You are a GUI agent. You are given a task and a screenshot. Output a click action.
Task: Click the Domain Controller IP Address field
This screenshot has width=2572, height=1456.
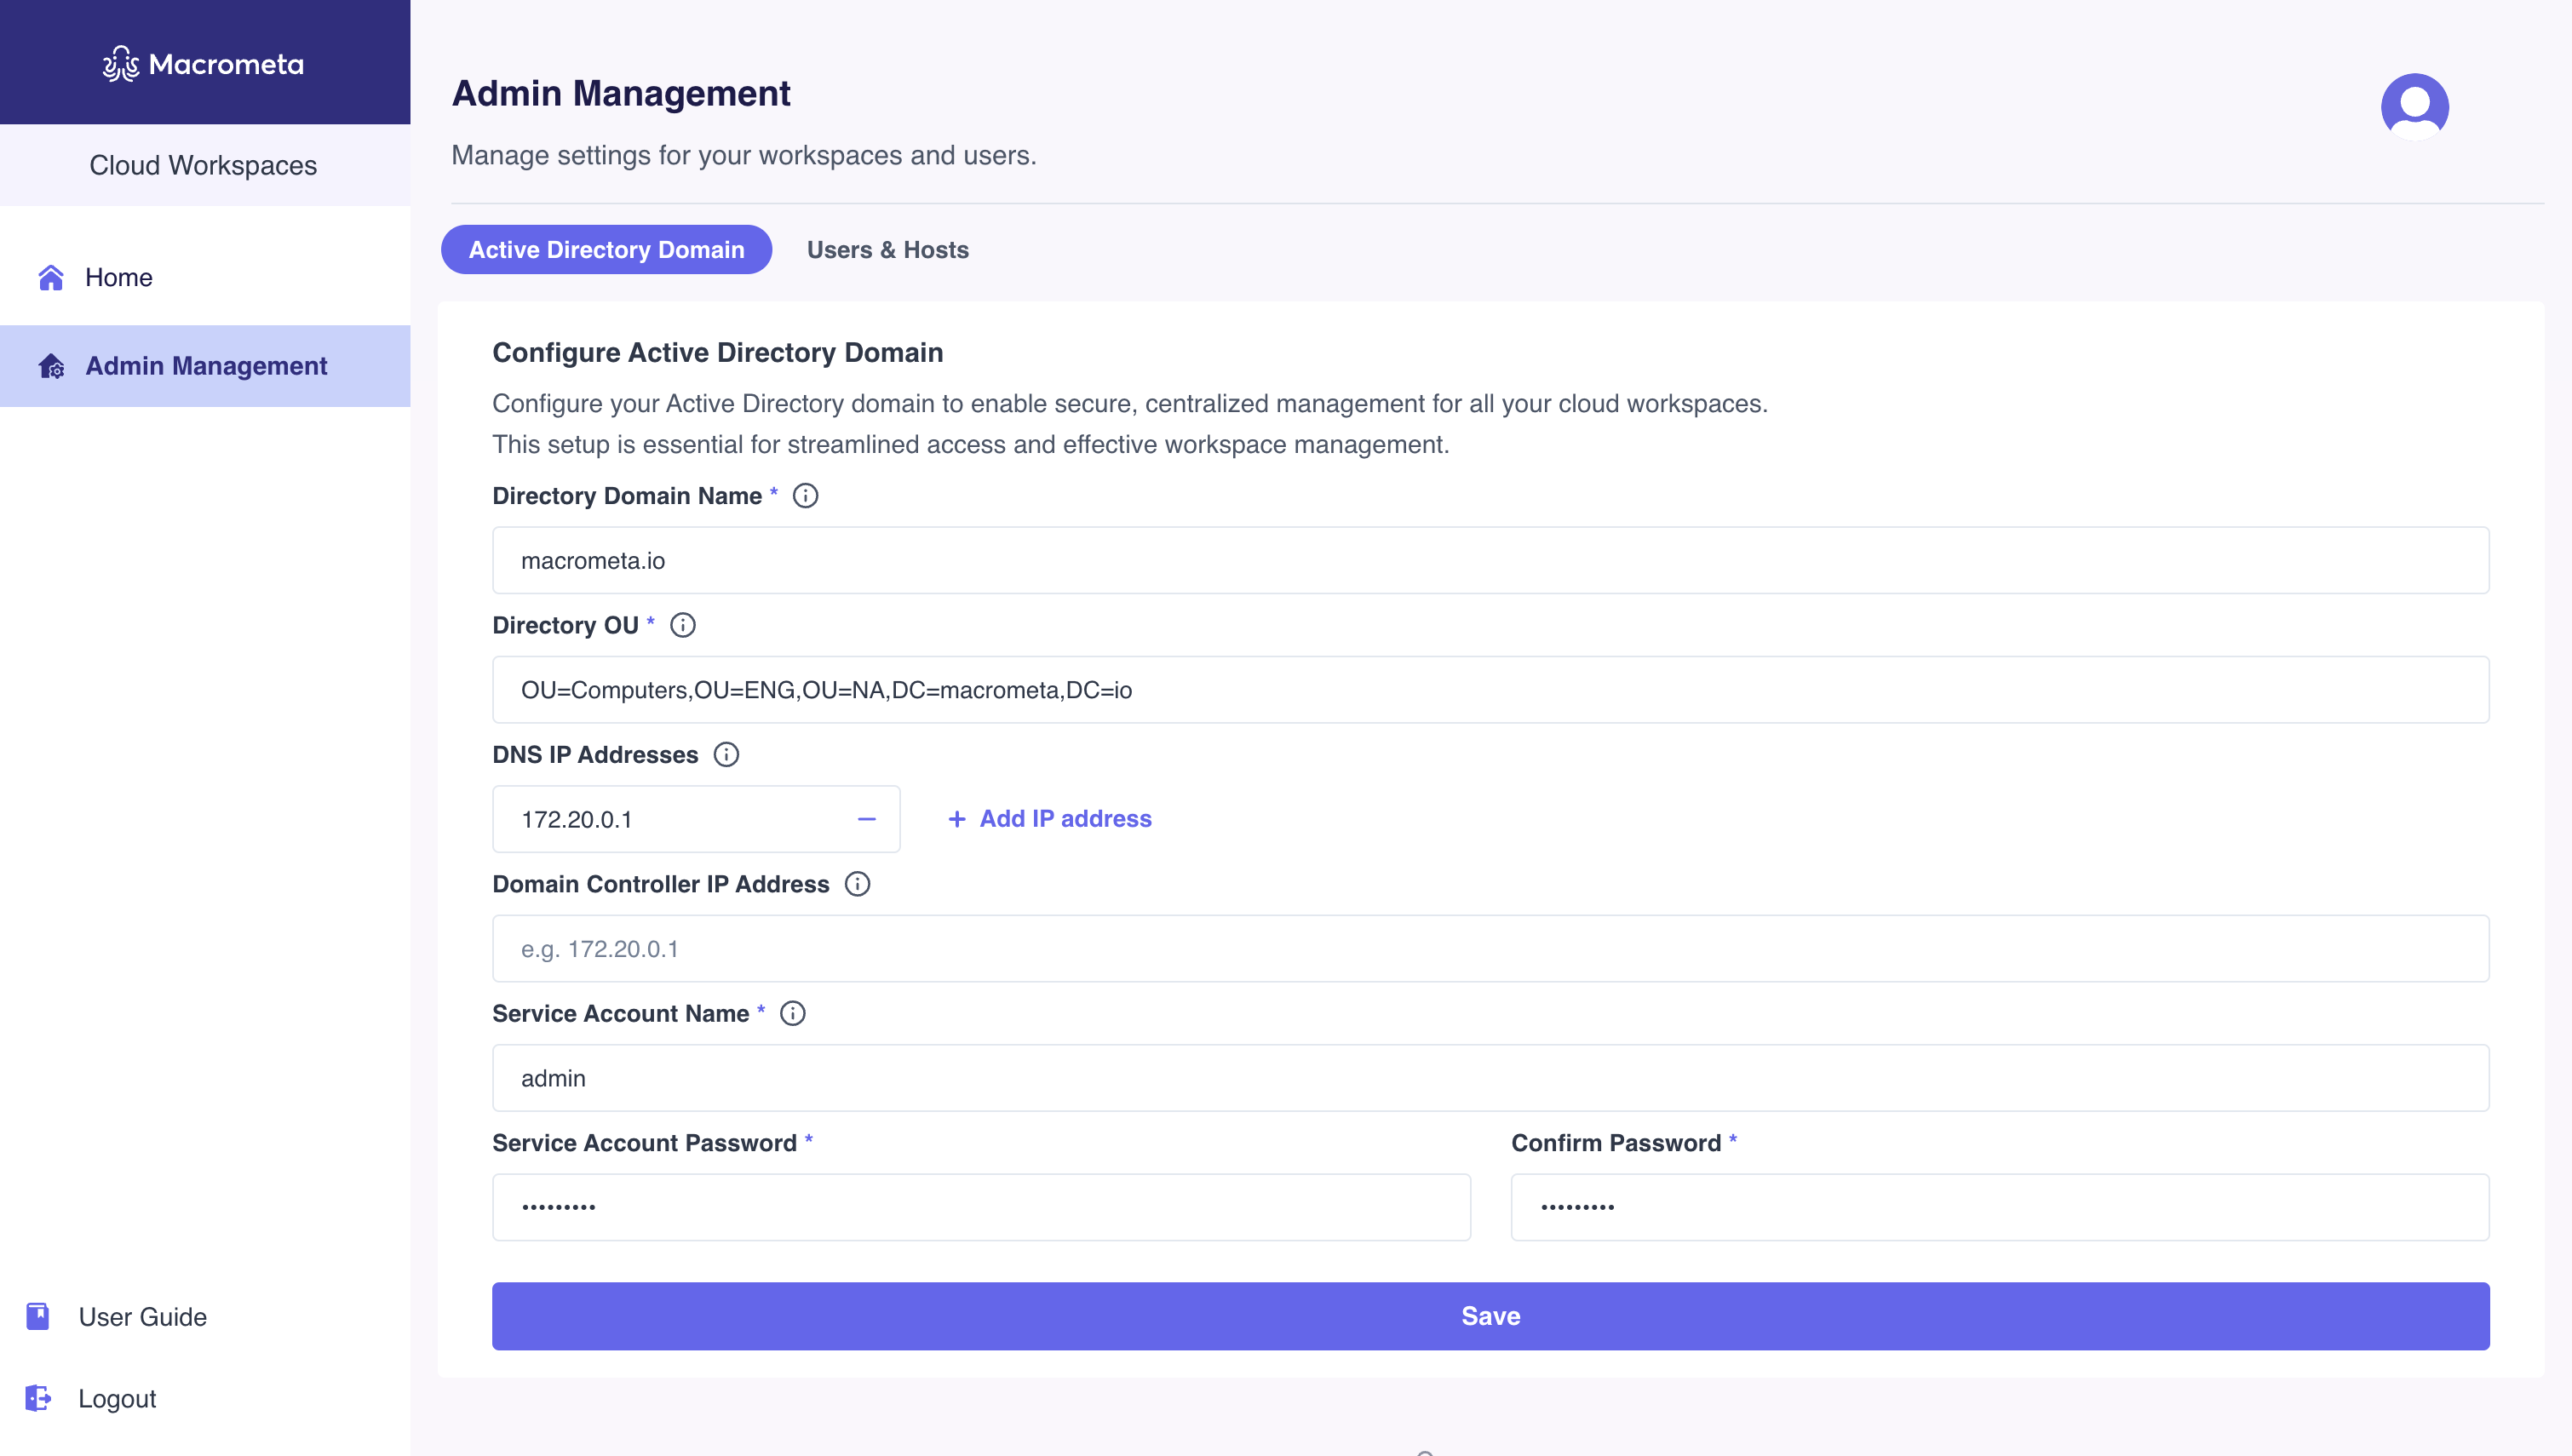click(1491, 949)
